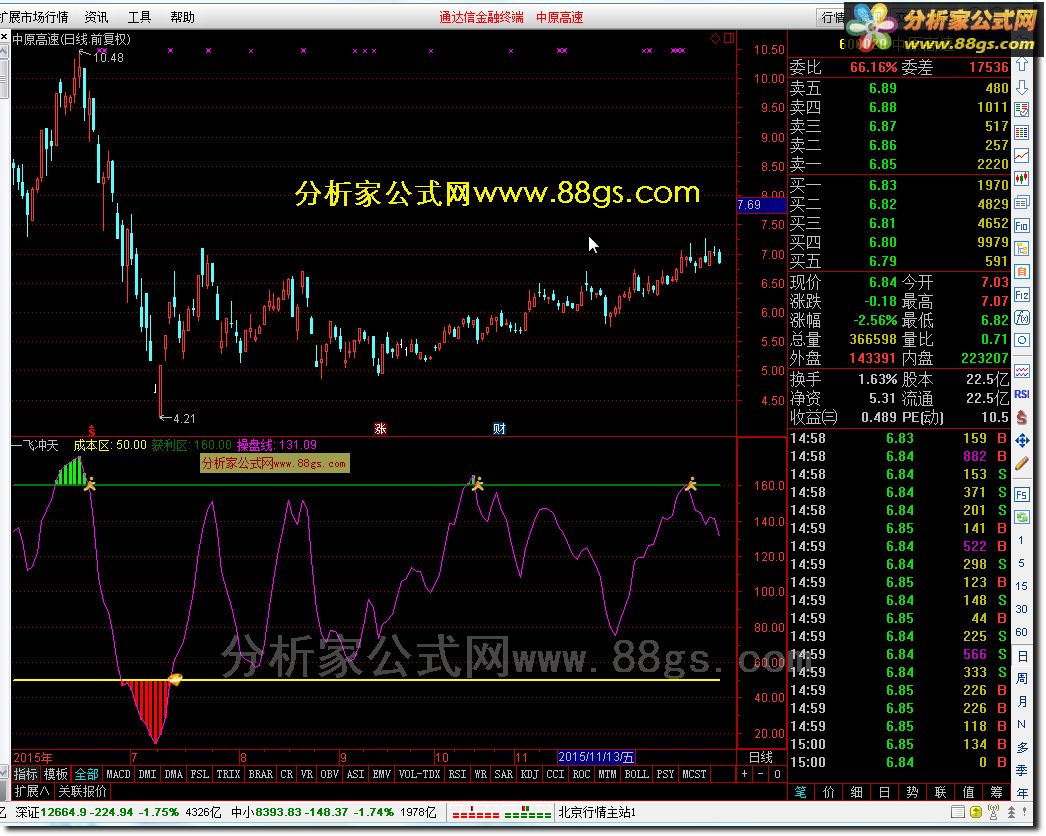Click the list panel icon in status bar

click(958, 812)
